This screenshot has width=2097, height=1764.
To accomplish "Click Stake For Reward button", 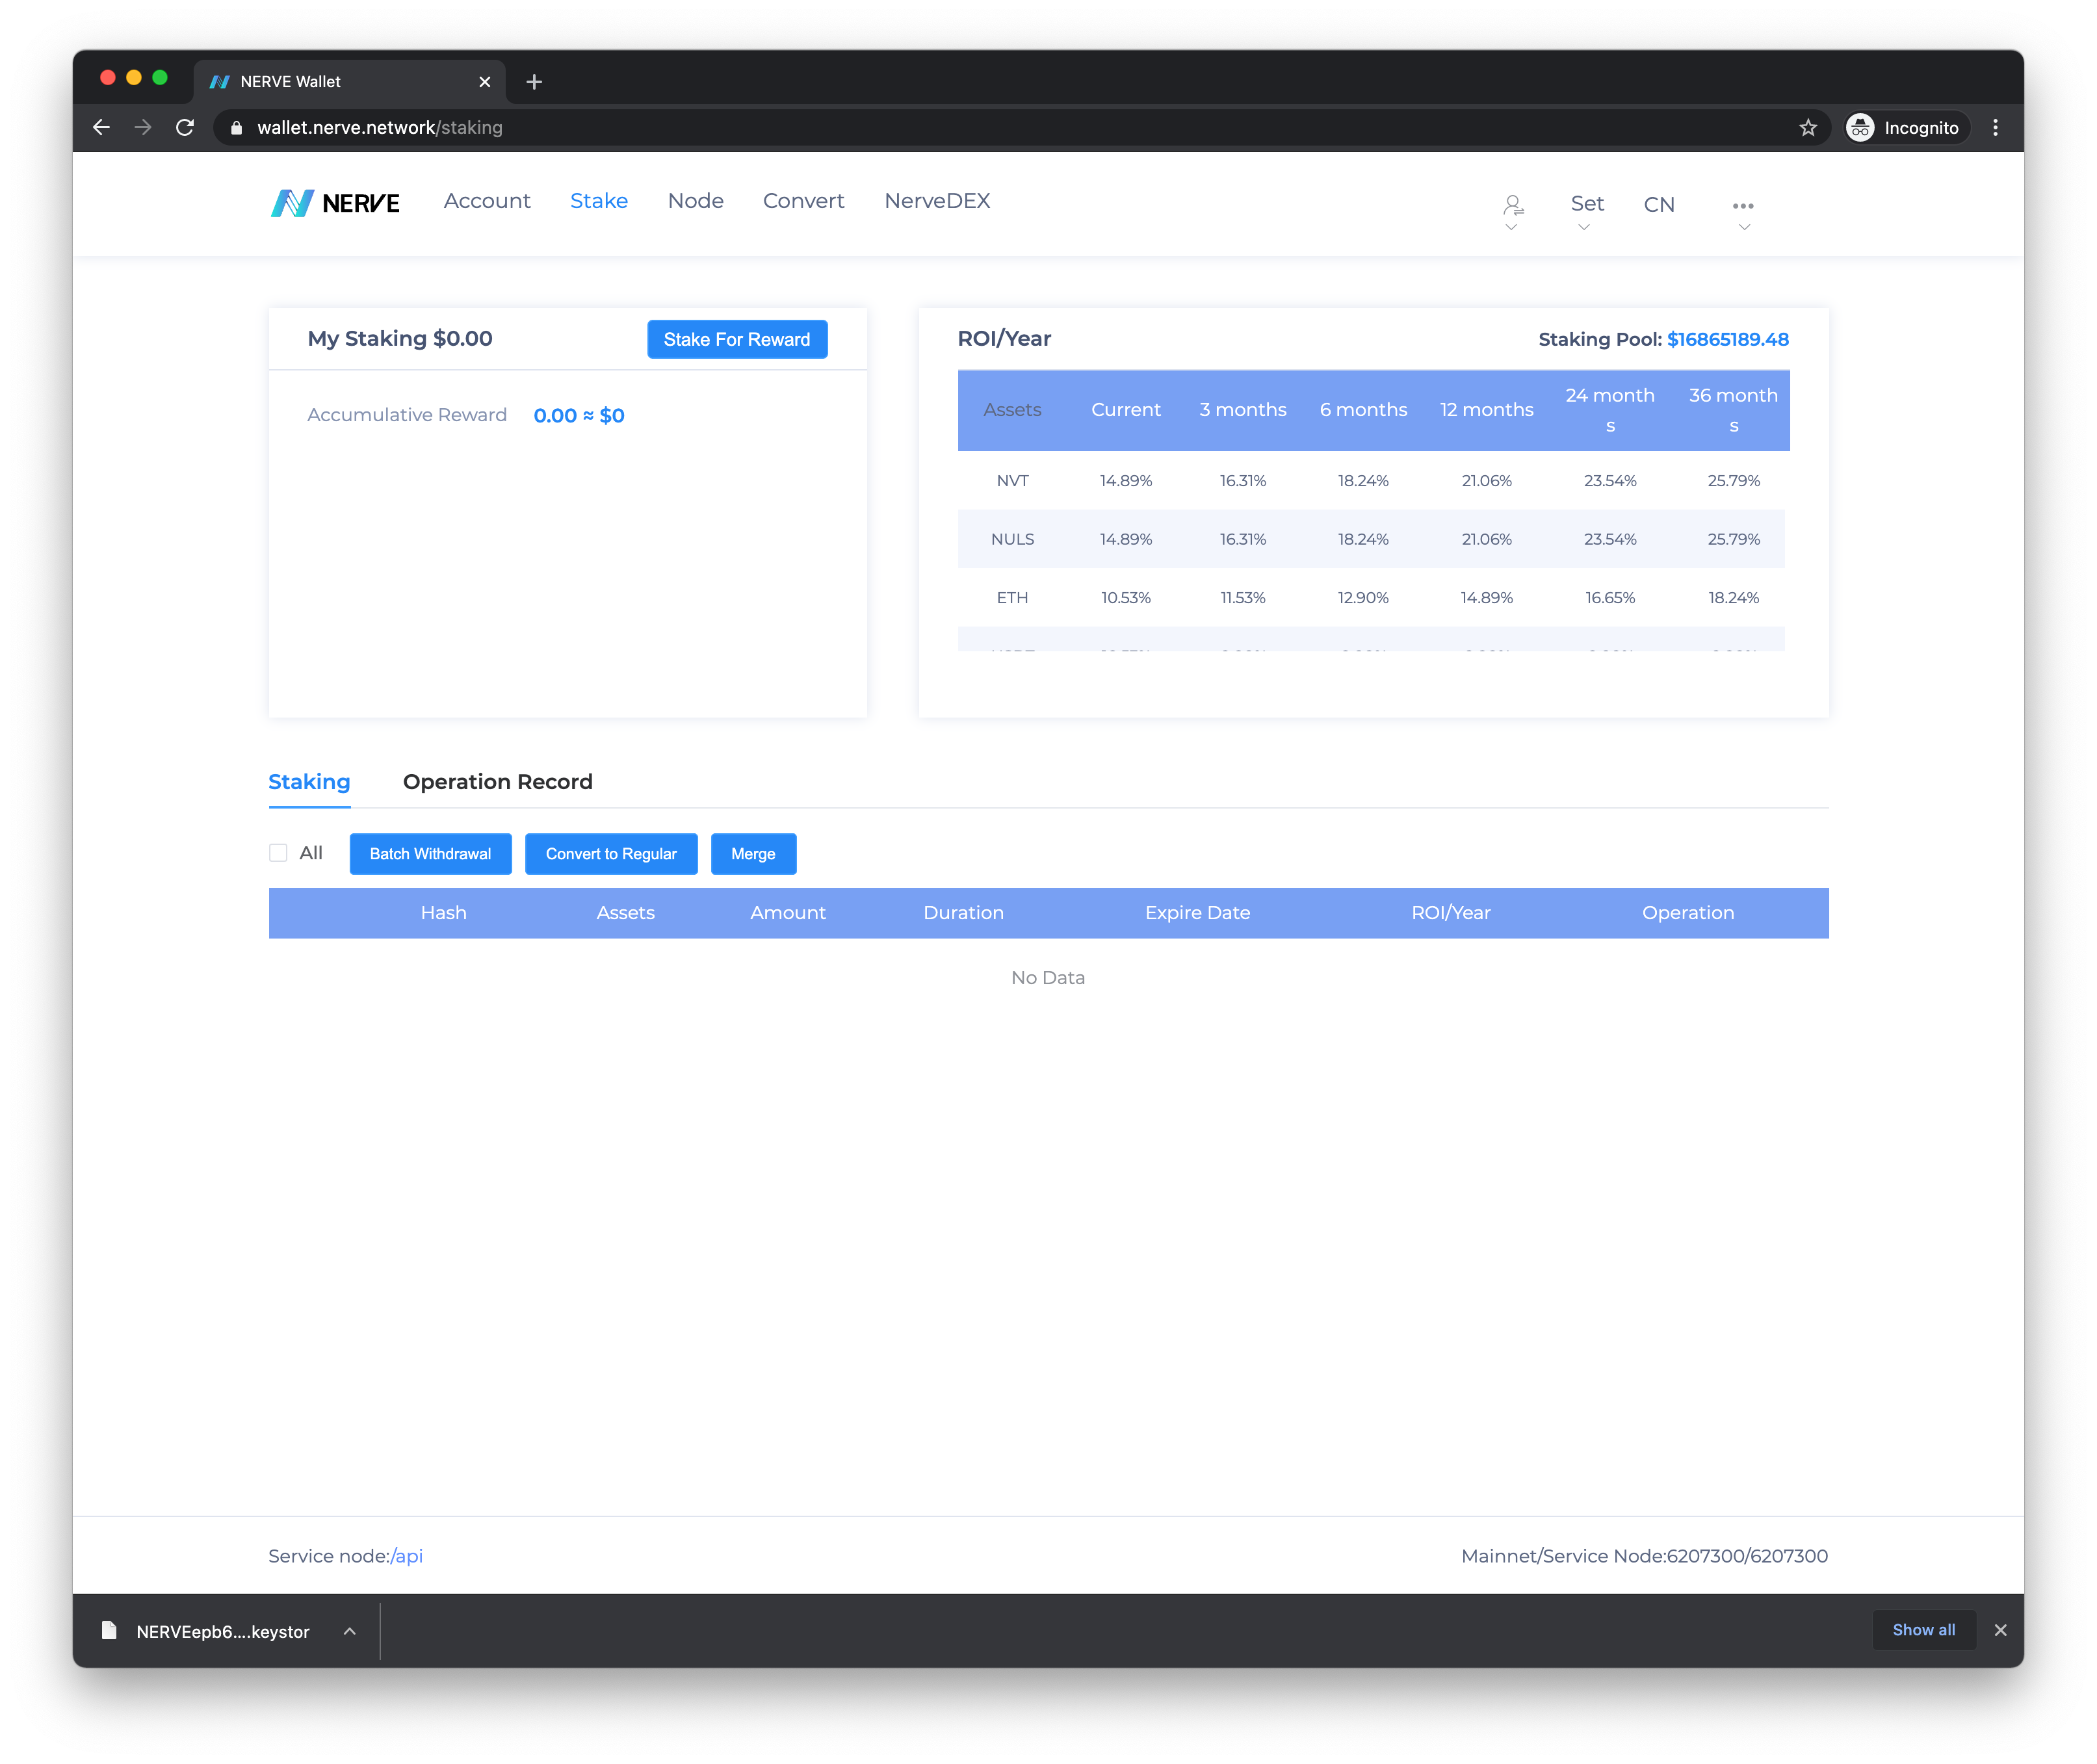I will pyautogui.click(x=737, y=339).
